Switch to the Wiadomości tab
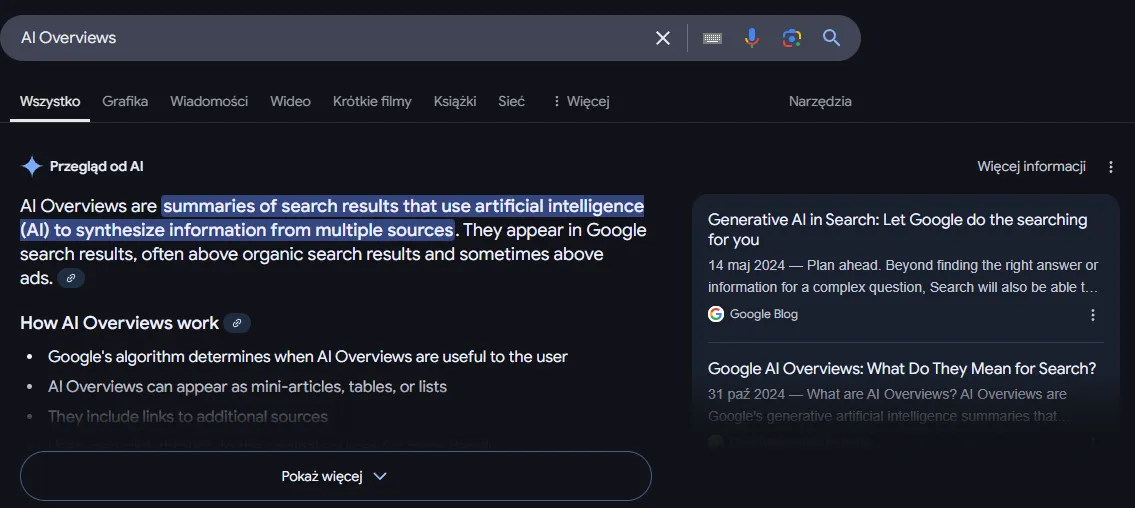Screen dimensions: 1135x508 [x=209, y=101]
